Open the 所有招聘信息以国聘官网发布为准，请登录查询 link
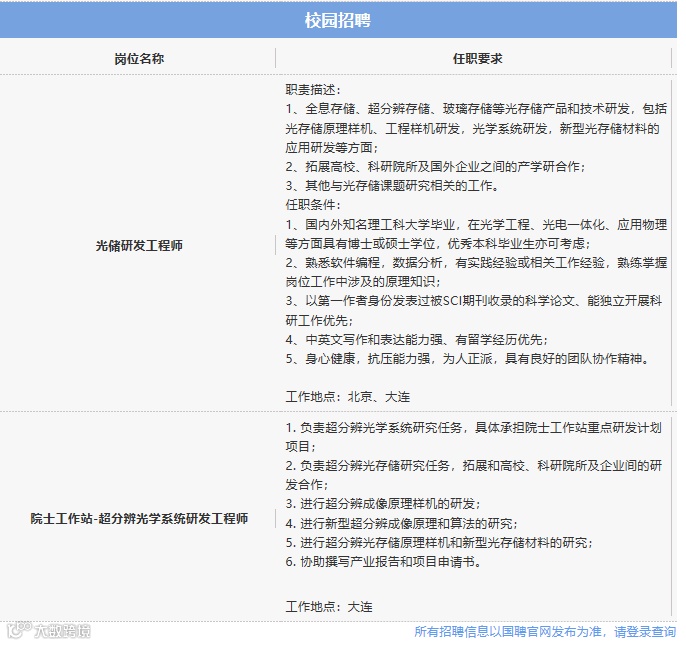Image resolution: width=686 pixels, height=645 pixels. point(545,632)
